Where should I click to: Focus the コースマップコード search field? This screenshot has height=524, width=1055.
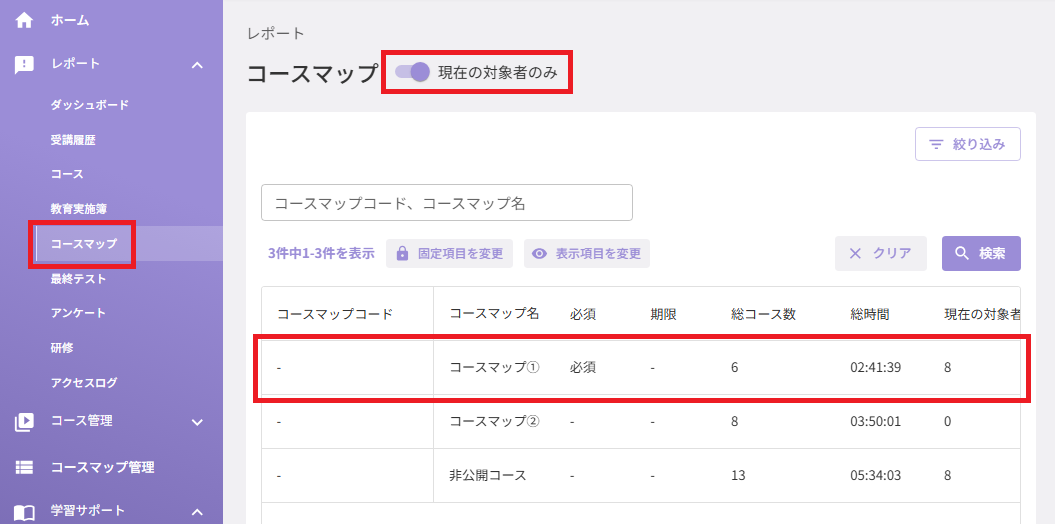(447, 202)
